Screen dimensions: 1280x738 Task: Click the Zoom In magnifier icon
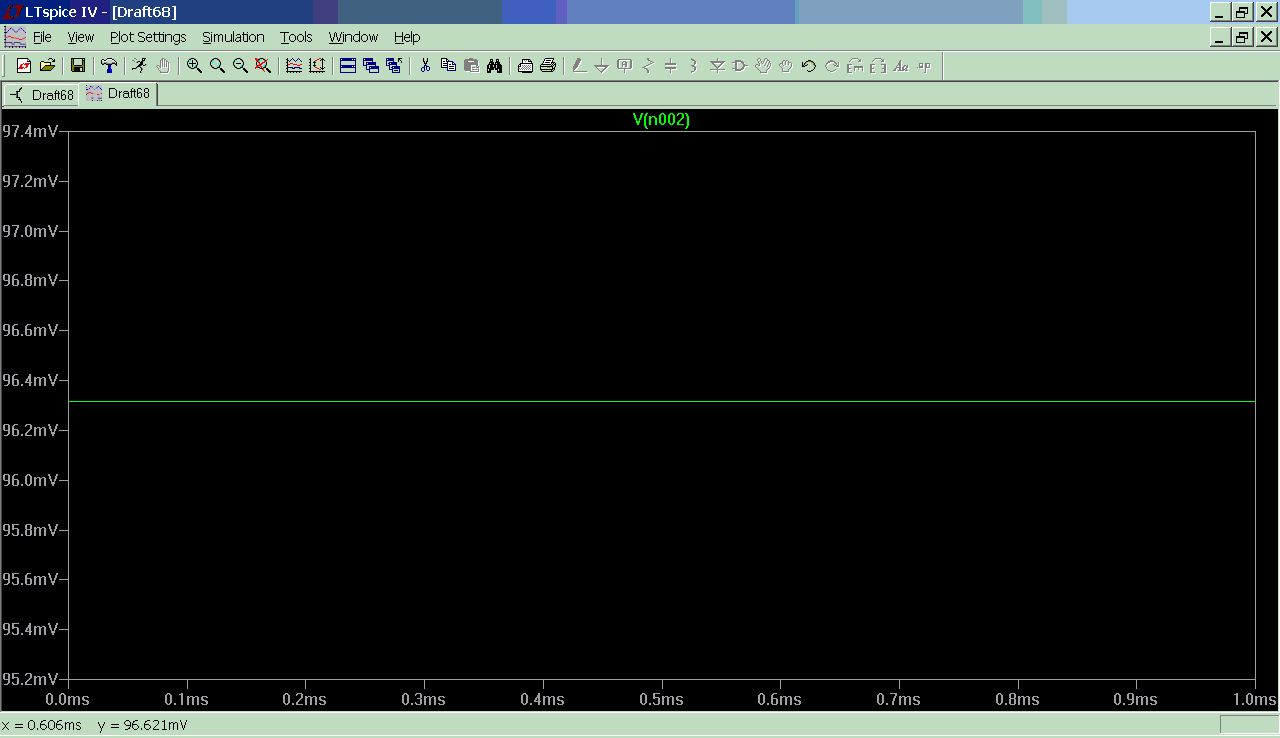[x=194, y=66]
